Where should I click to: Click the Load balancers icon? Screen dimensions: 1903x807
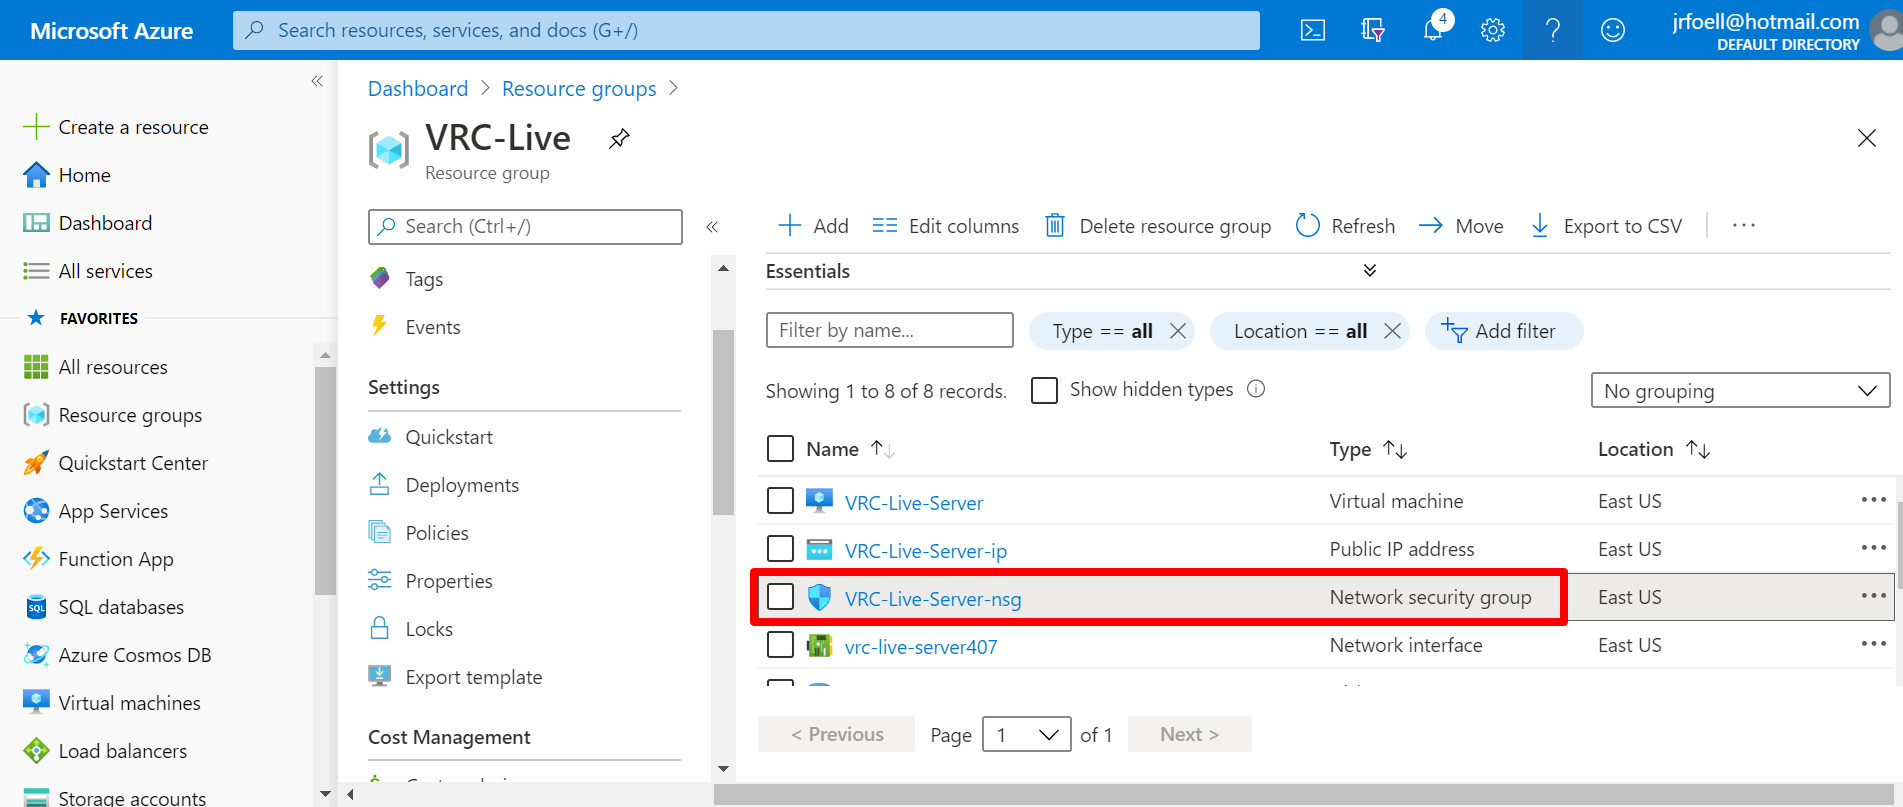(x=36, y=751)
